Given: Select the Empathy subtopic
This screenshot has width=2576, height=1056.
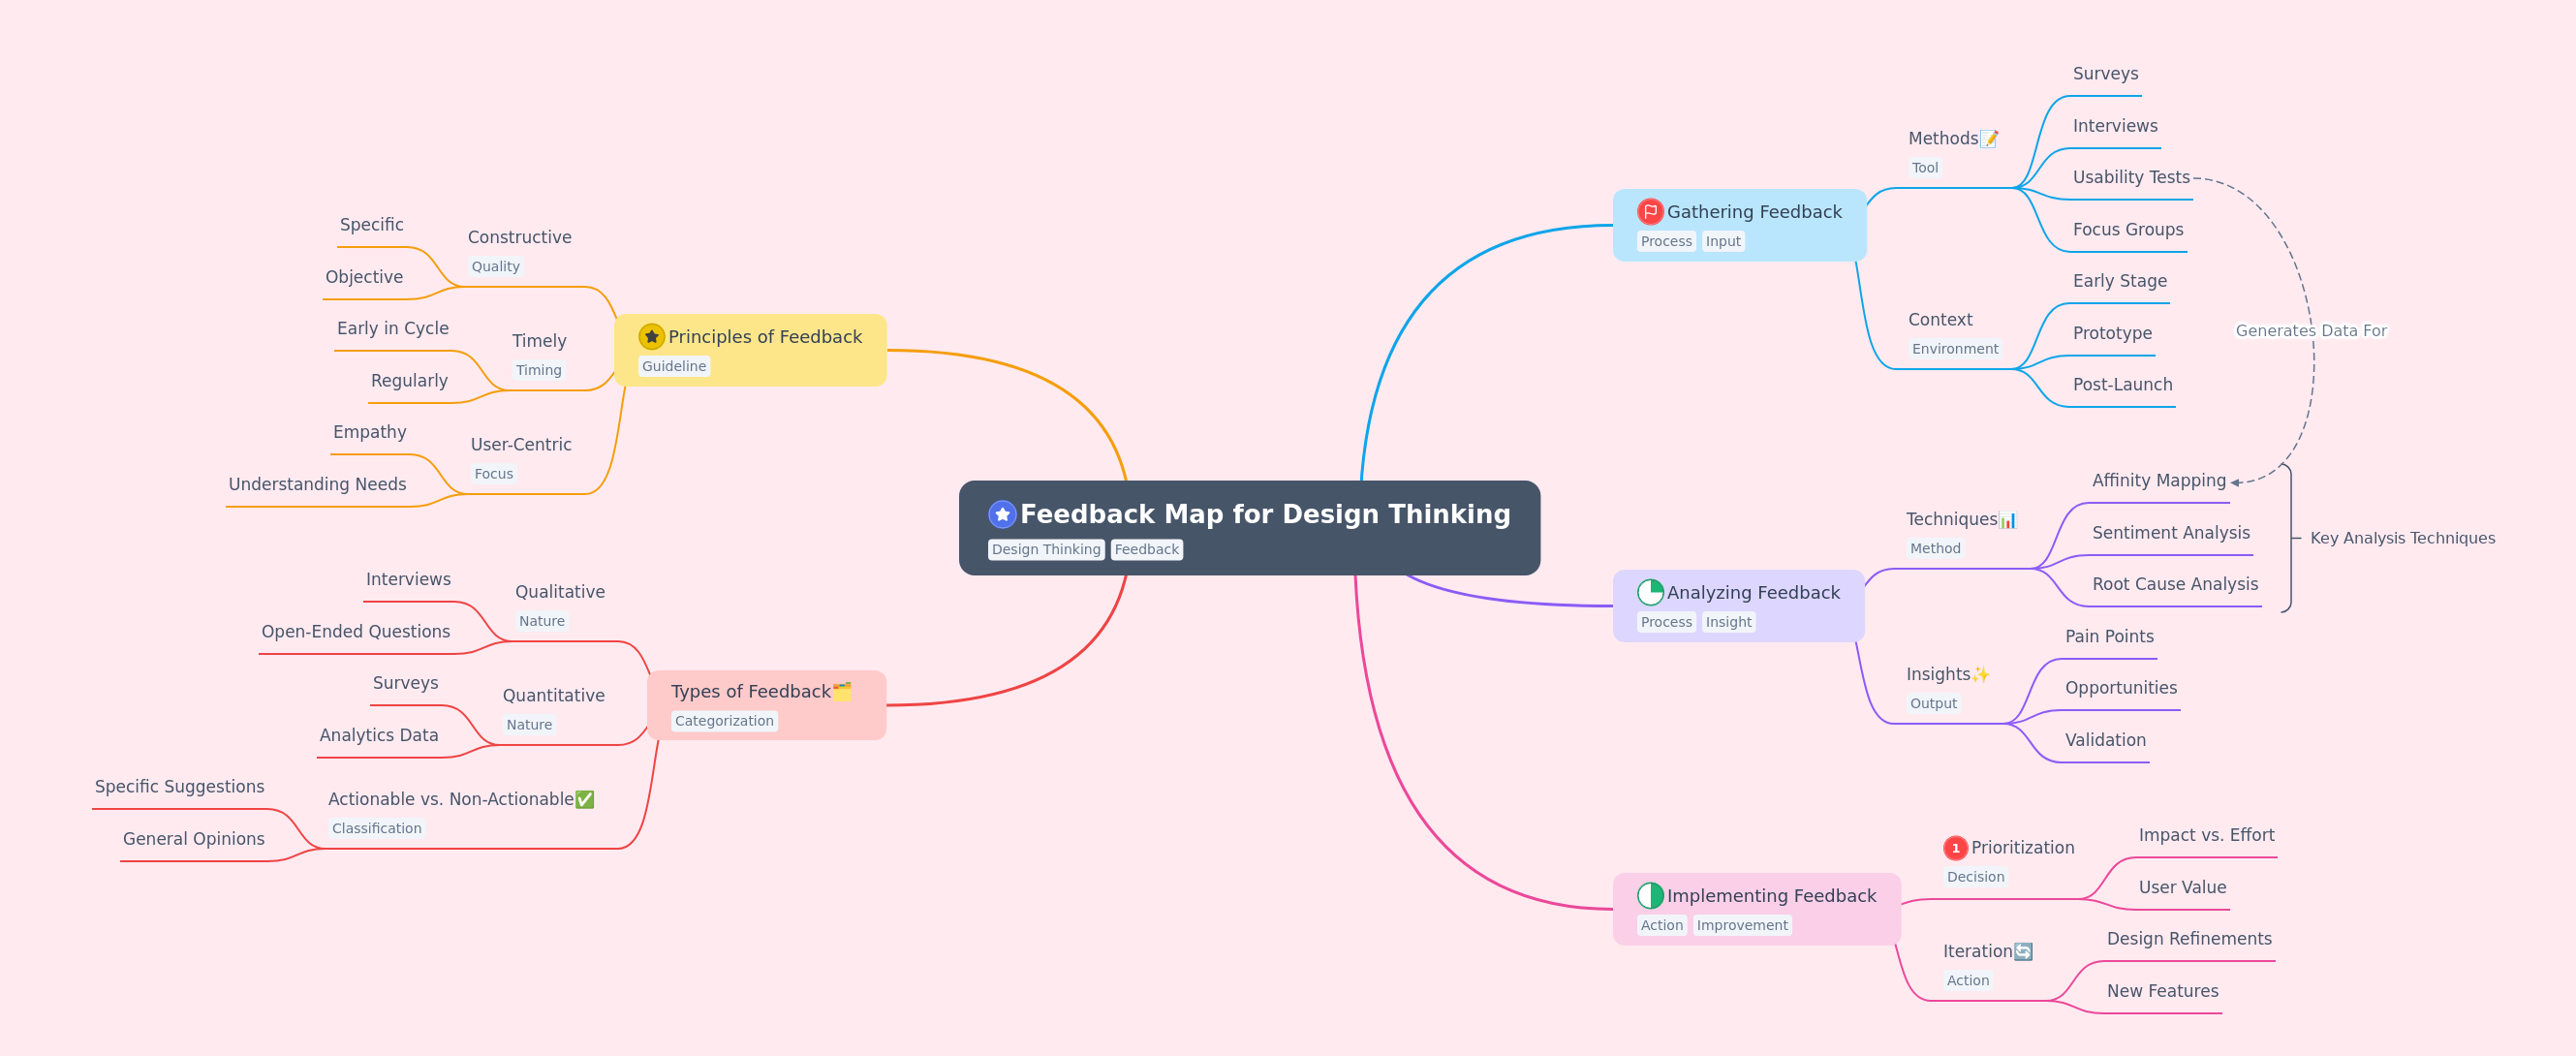Looking at the screenshot, I should [369, 432].
